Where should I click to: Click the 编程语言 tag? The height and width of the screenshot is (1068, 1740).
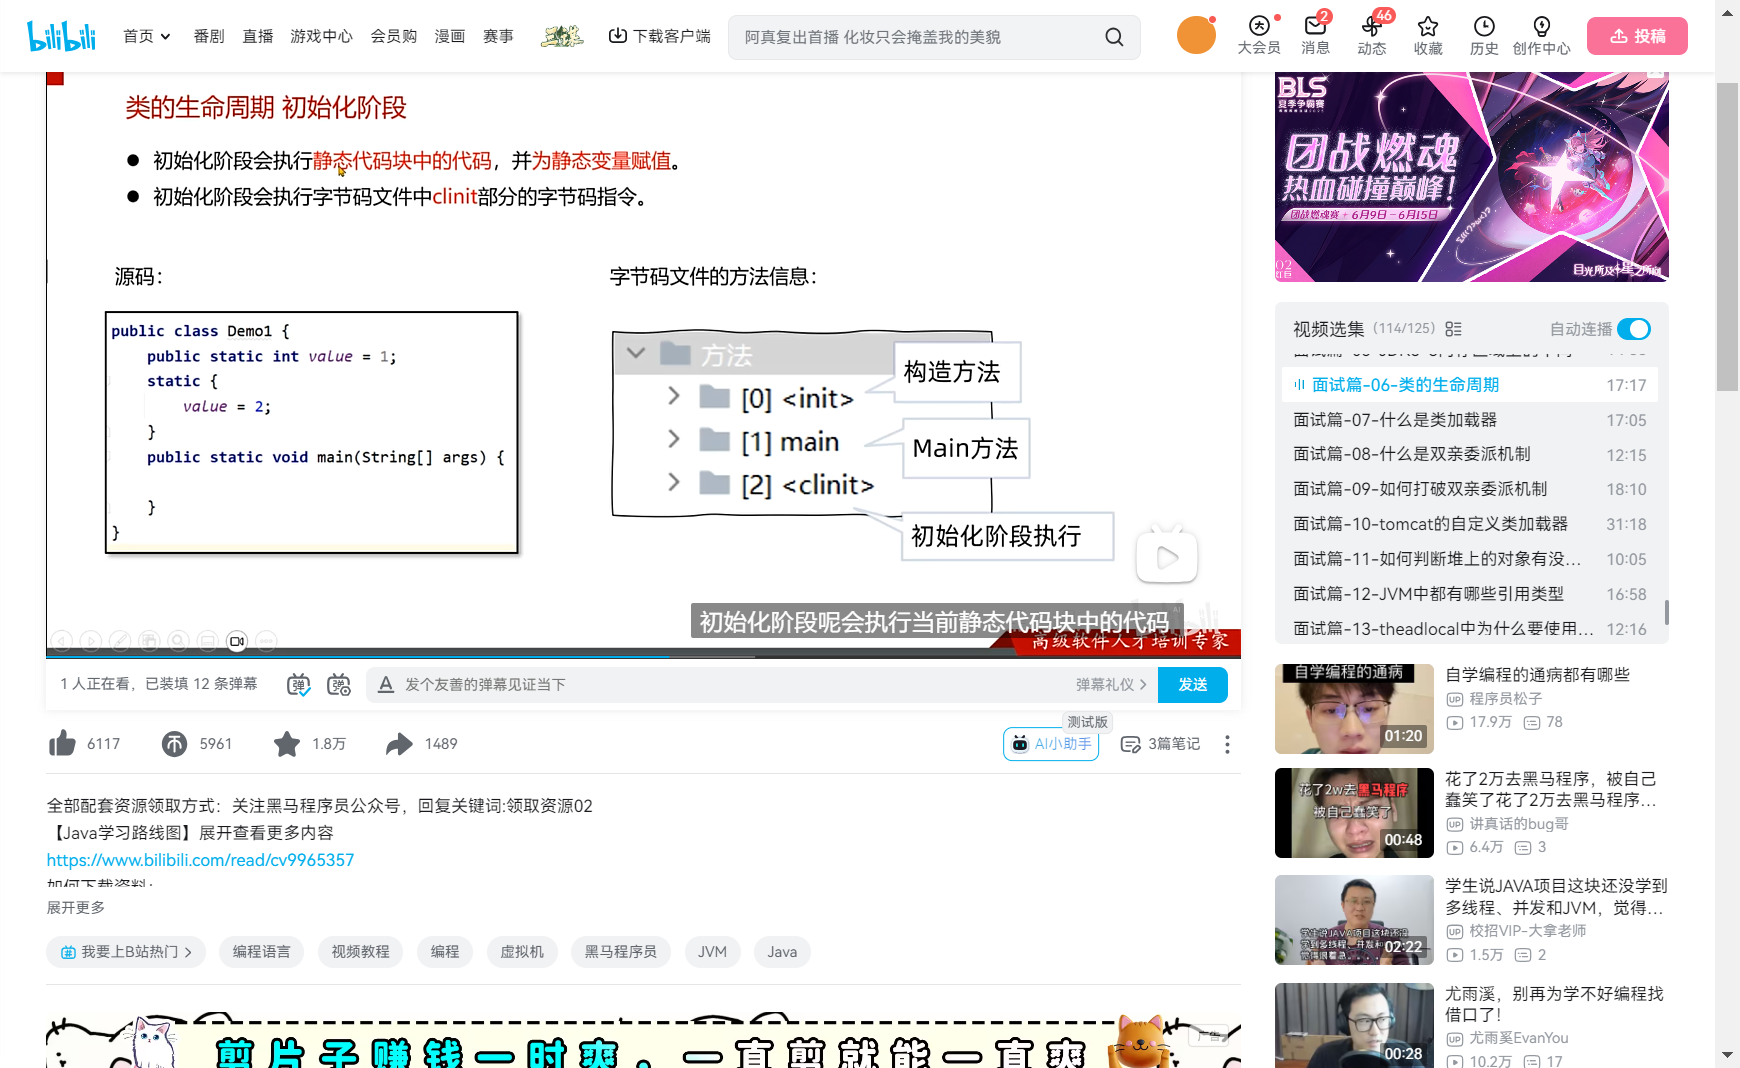(x=261, y=952)
